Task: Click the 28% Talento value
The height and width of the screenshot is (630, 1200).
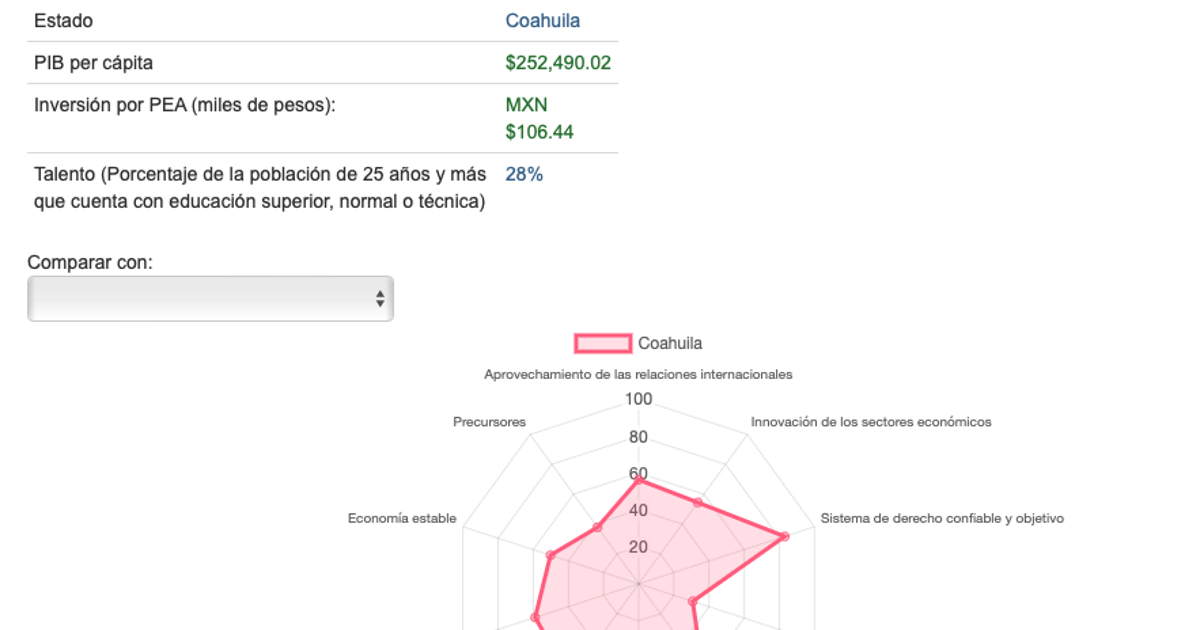Action: pos(524,174)
